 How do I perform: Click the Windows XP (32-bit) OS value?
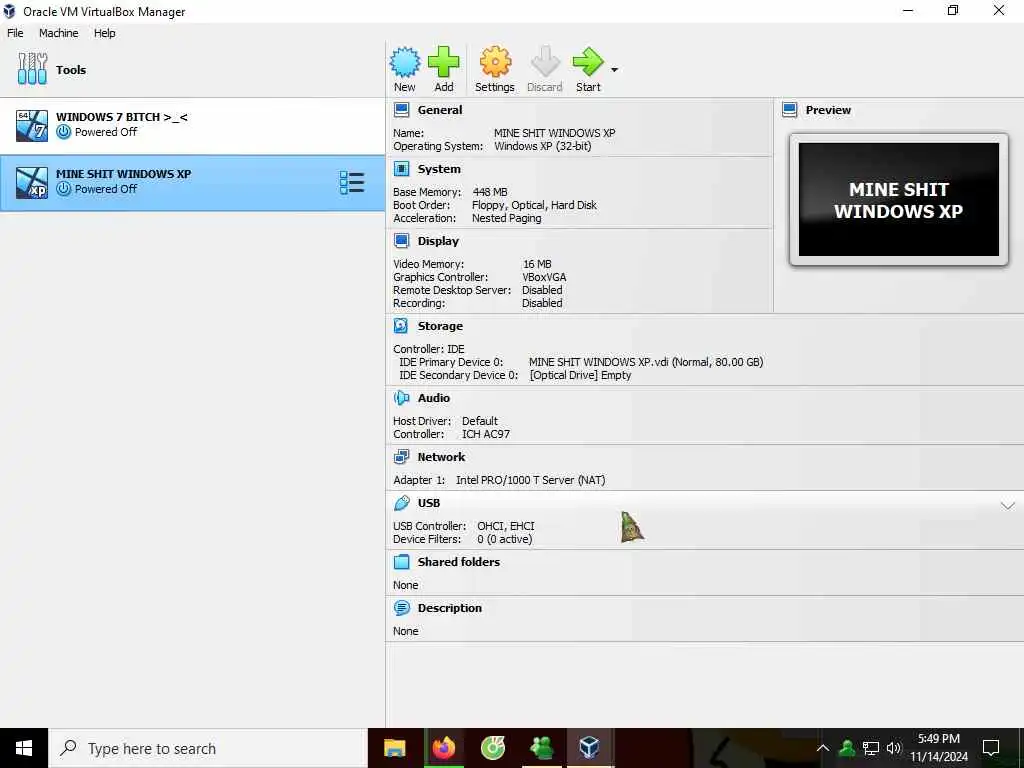(543, 146)
